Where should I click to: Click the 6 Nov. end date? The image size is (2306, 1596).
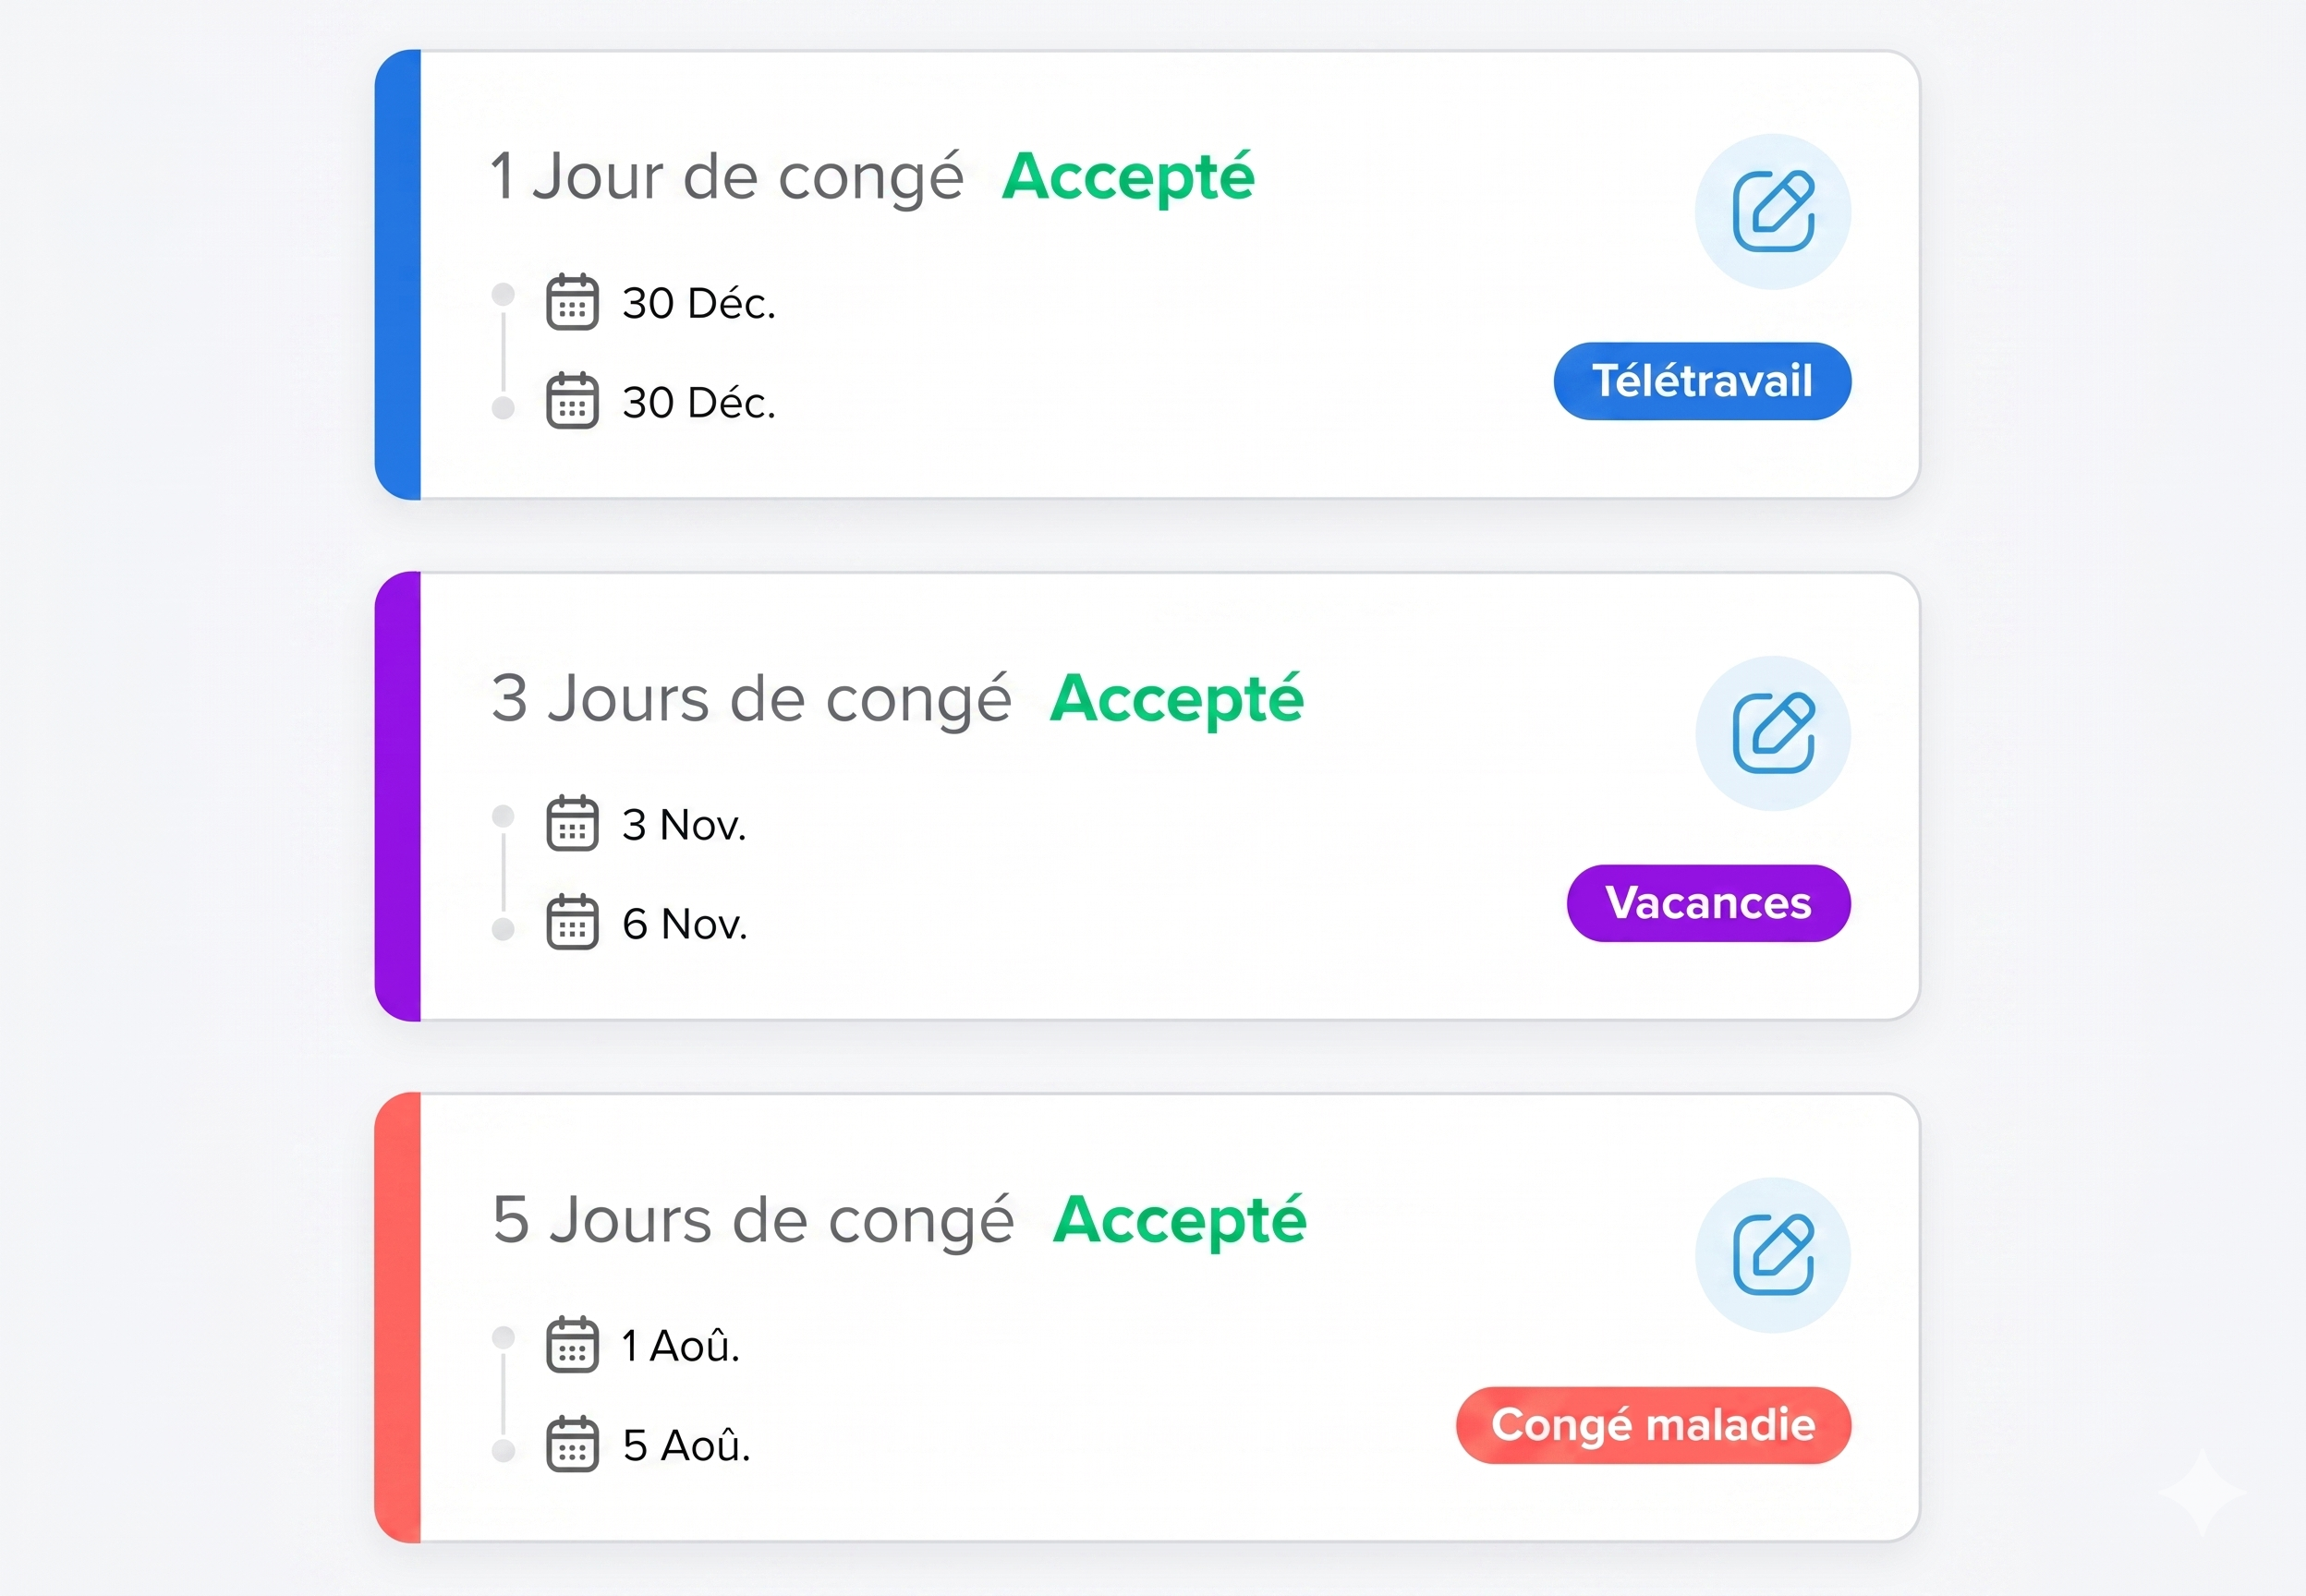tap(685, 923)
